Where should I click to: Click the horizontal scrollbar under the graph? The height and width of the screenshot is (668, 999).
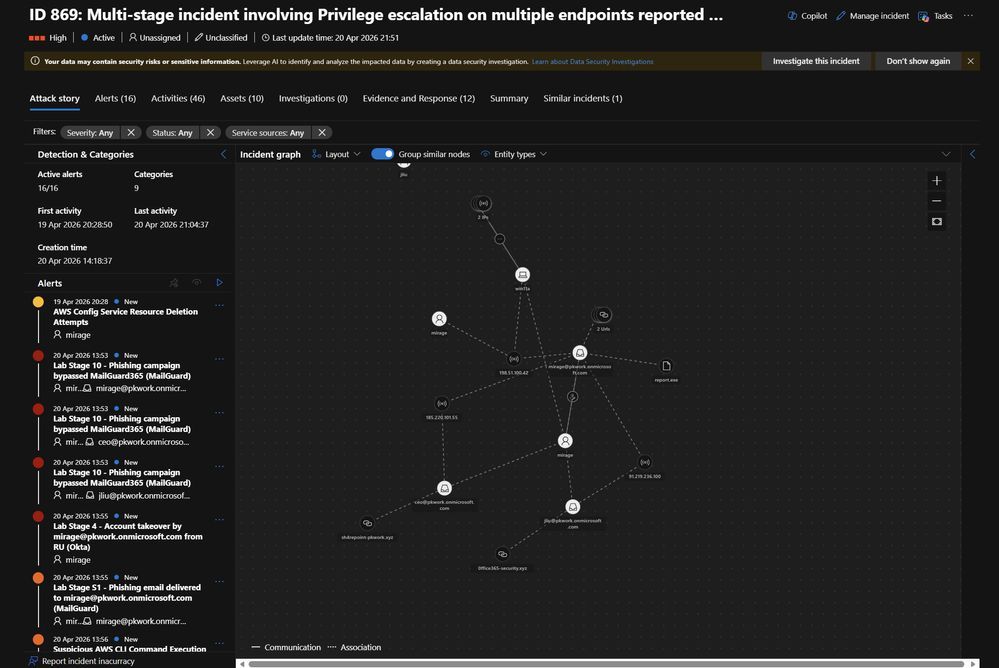coord(607,664)
